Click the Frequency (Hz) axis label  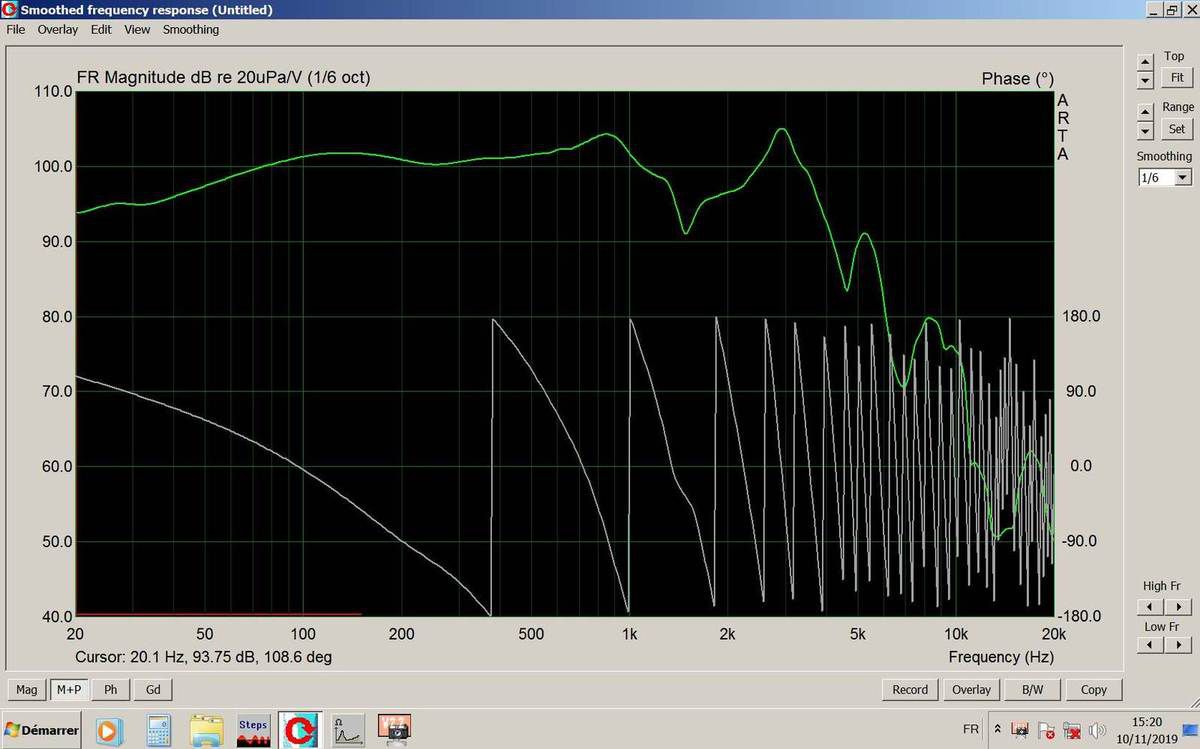click(1001, 657)
